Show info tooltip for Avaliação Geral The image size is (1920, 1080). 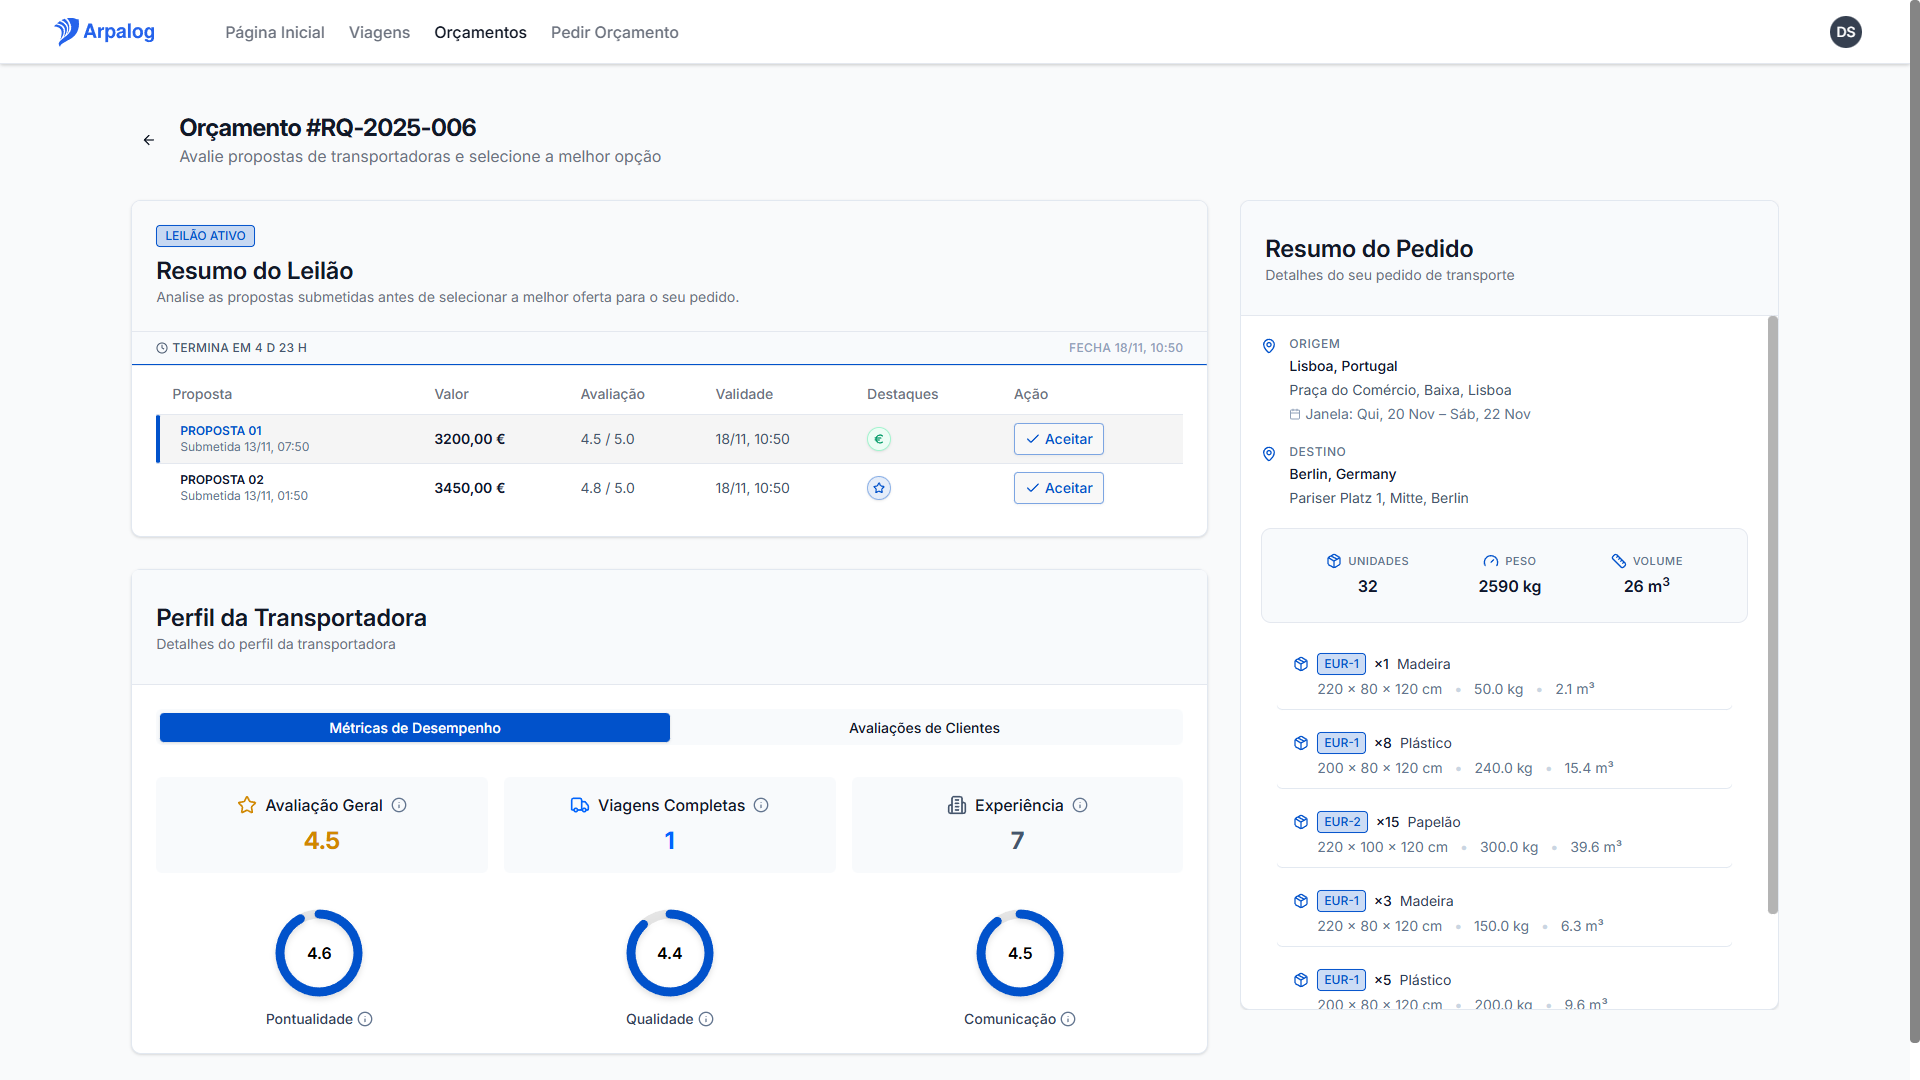pyautogui.click(x=399, y=805)
